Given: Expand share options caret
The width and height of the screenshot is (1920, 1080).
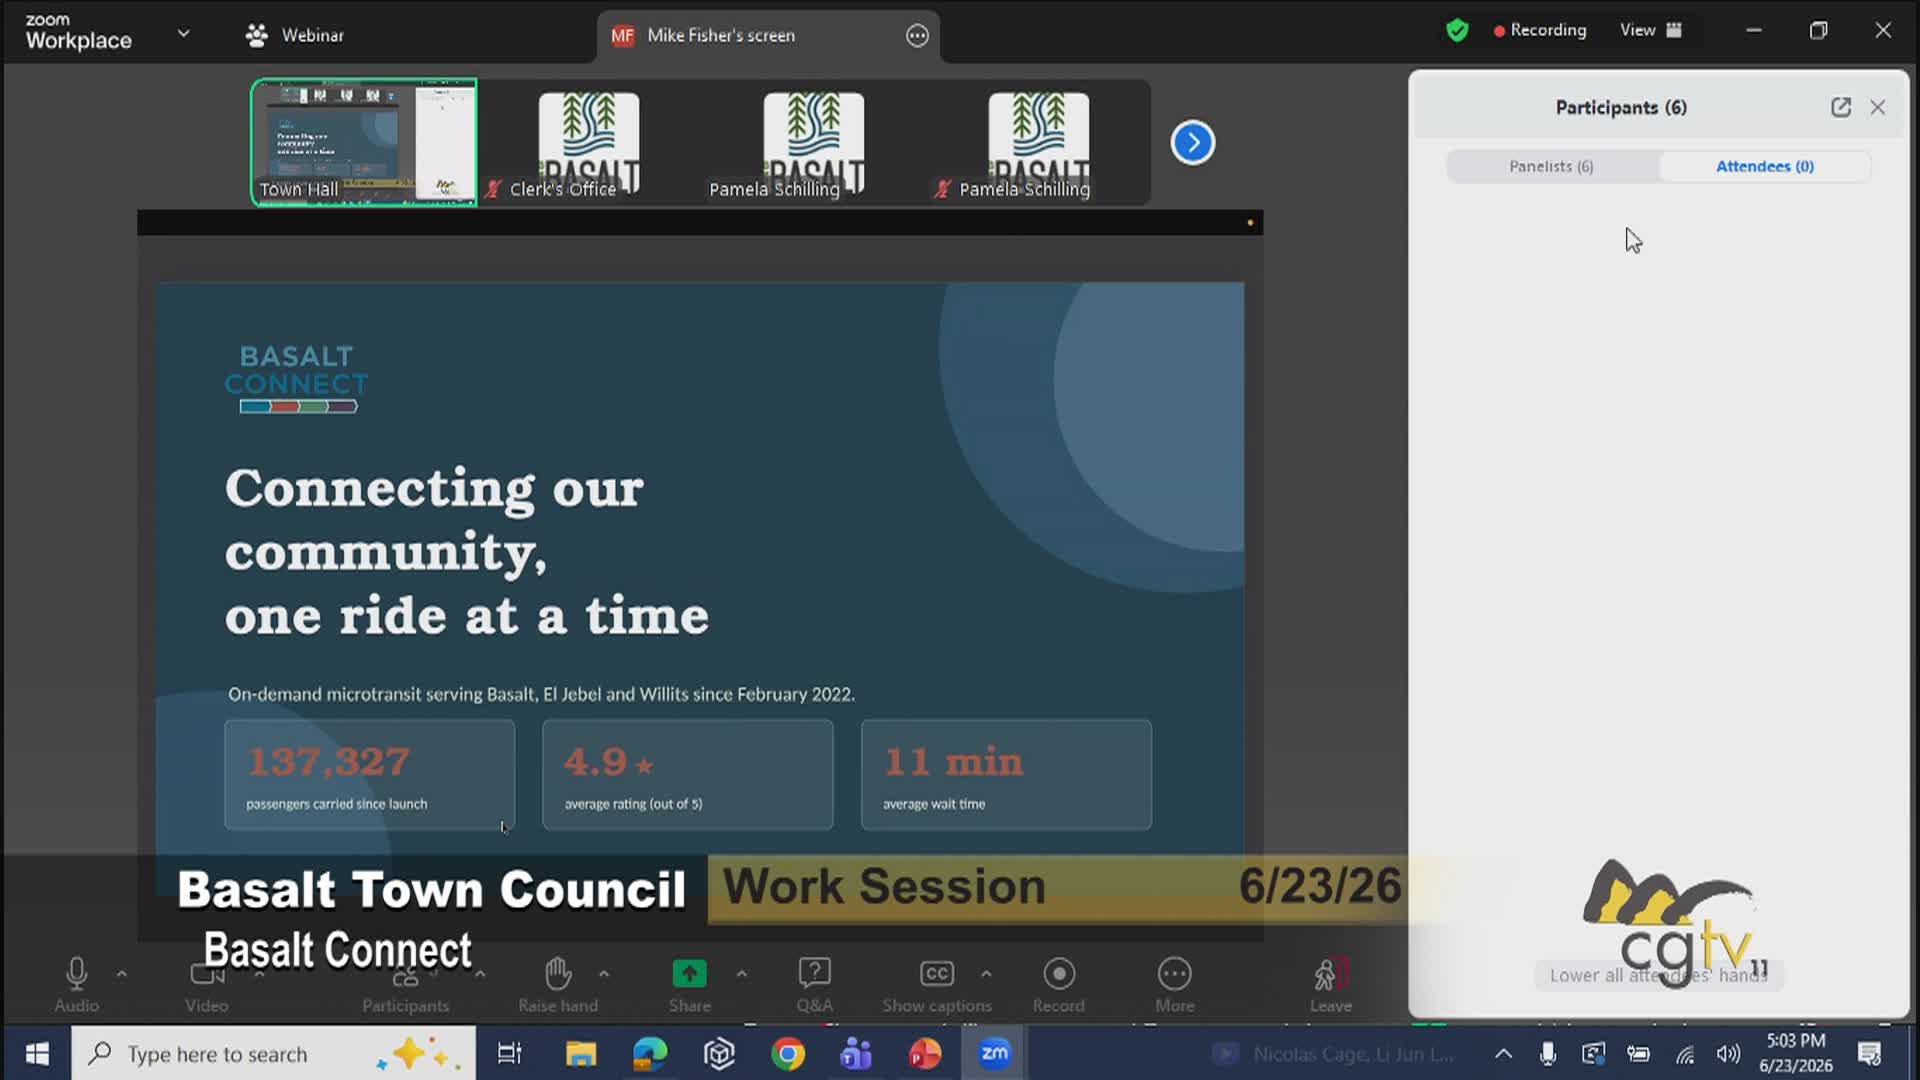Looking at the screenshot, I should coord(741,973).
